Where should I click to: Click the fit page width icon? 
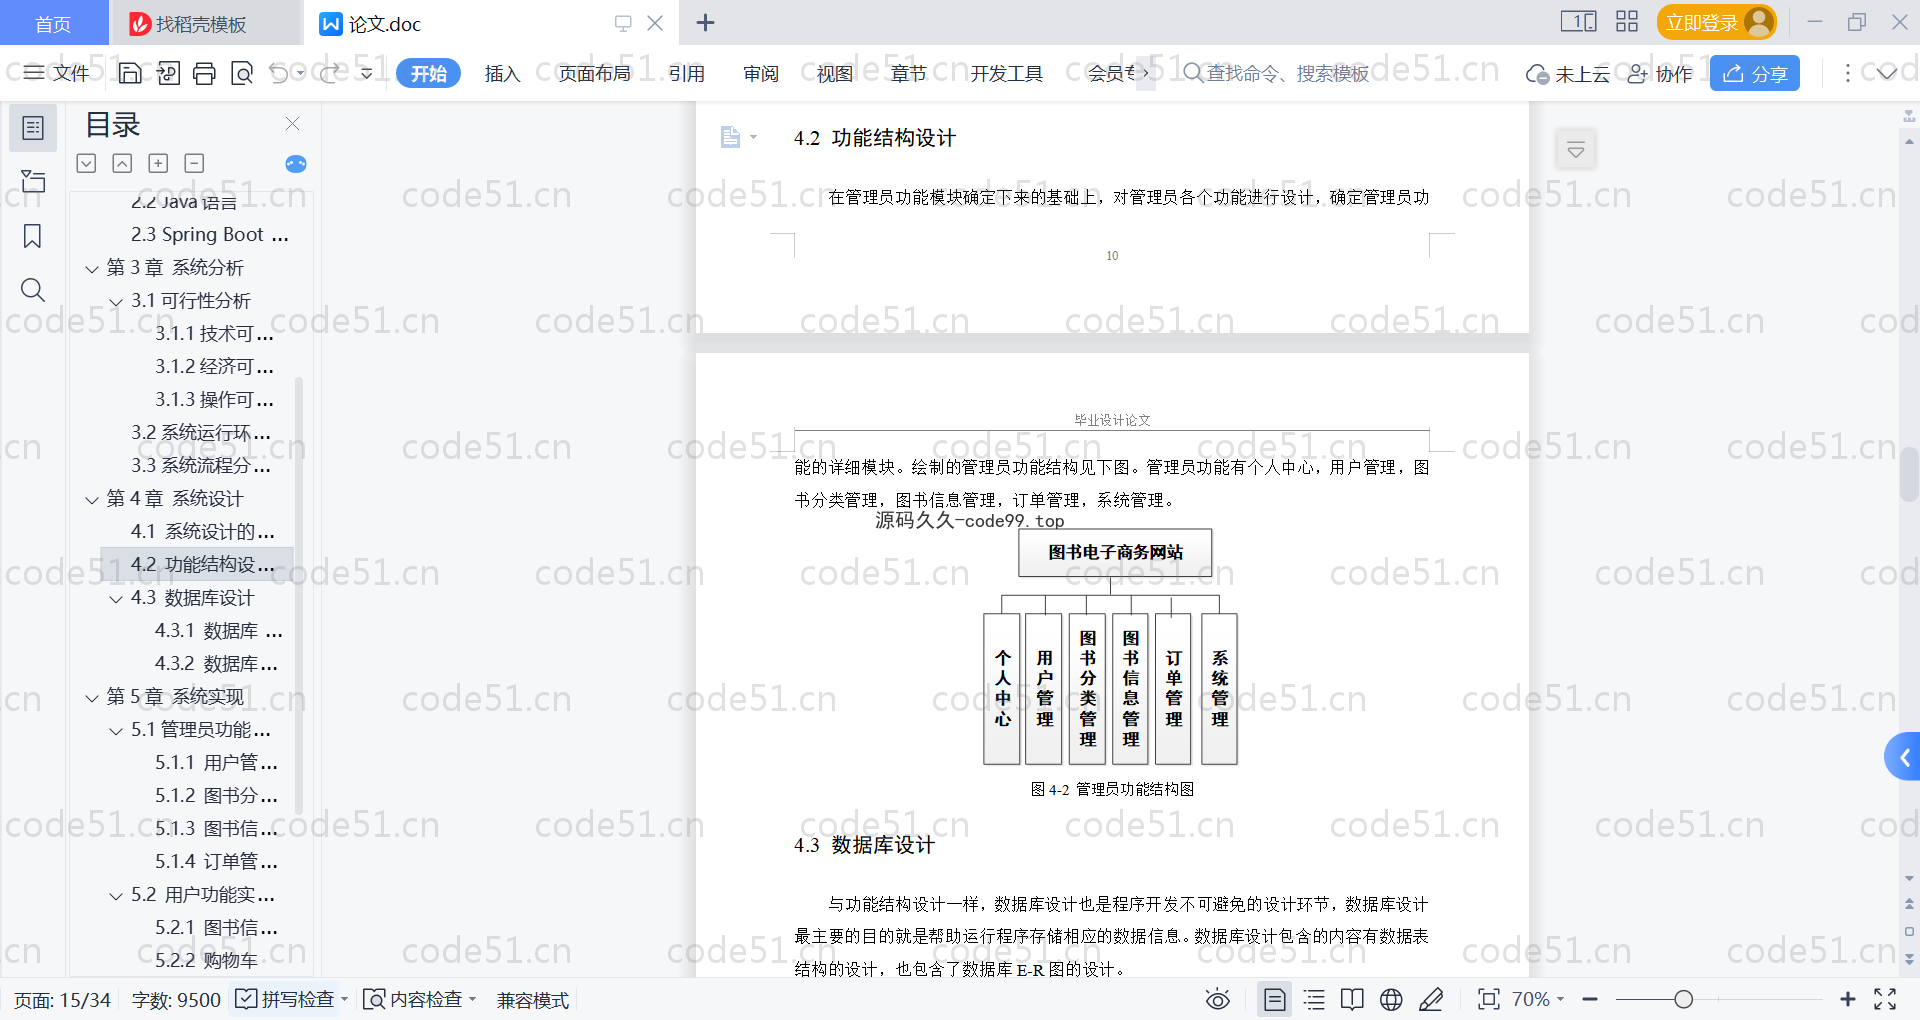click(x=1489, y=999)
